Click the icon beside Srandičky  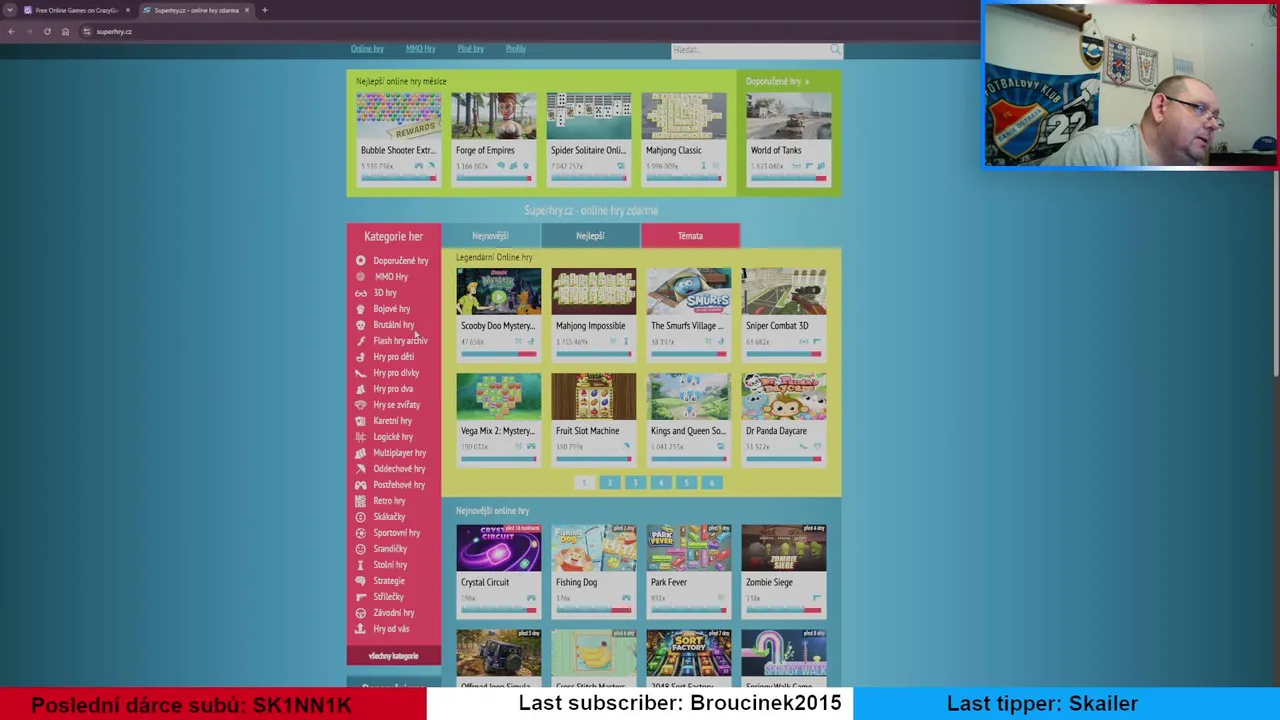(x=361, y=549)
